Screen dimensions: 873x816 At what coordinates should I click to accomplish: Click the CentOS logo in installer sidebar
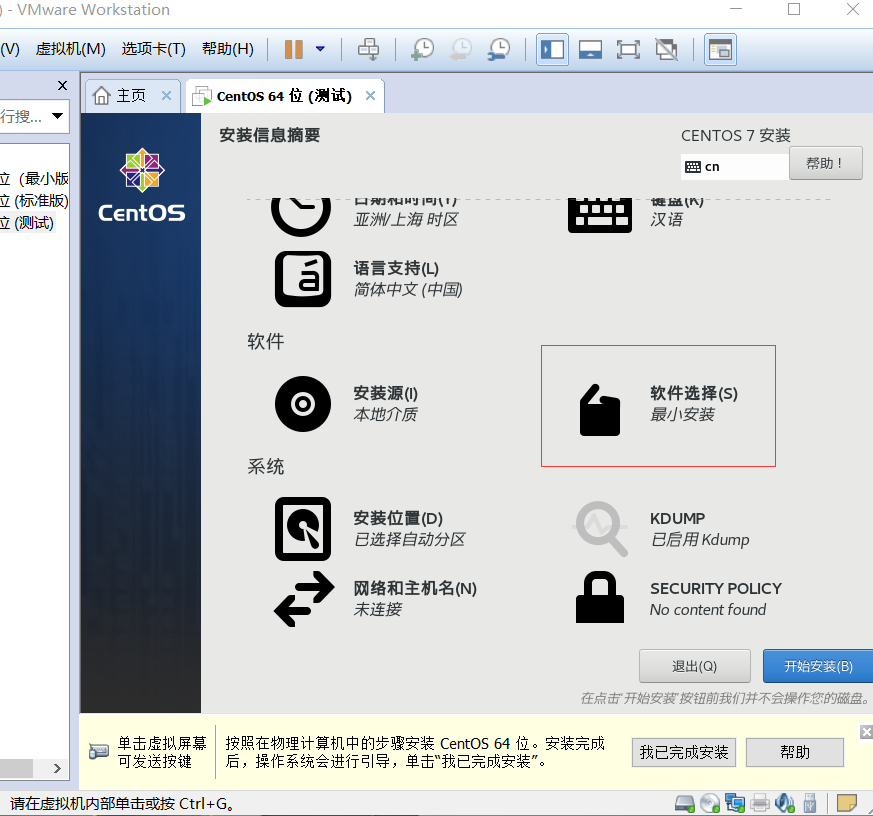tap(141, 186)
